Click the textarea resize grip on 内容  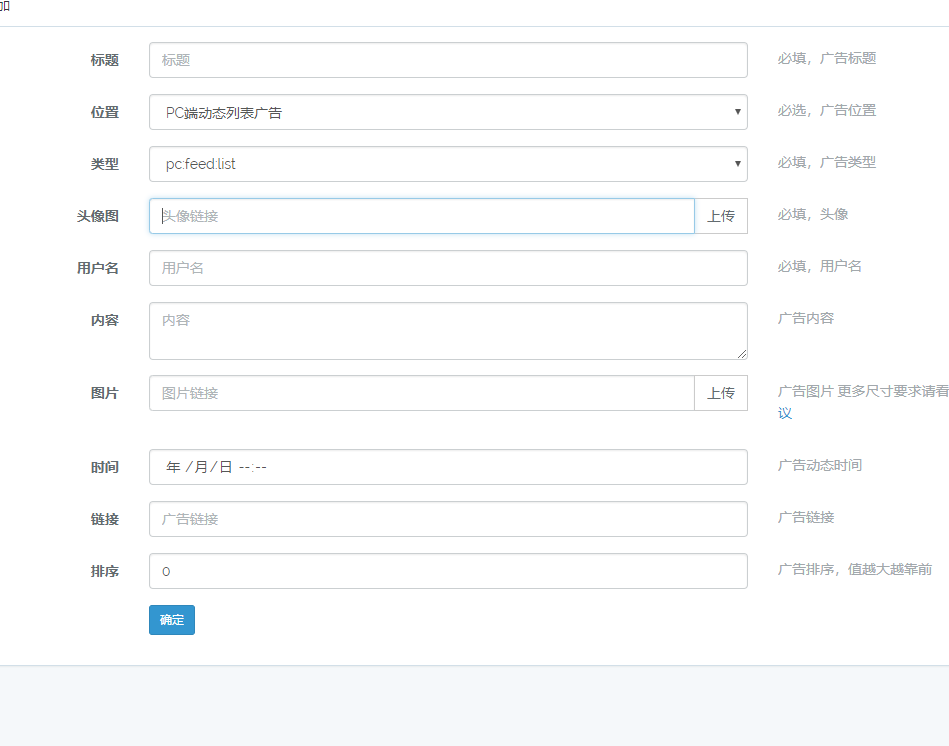pyautogui.click(x=742, y=354)
